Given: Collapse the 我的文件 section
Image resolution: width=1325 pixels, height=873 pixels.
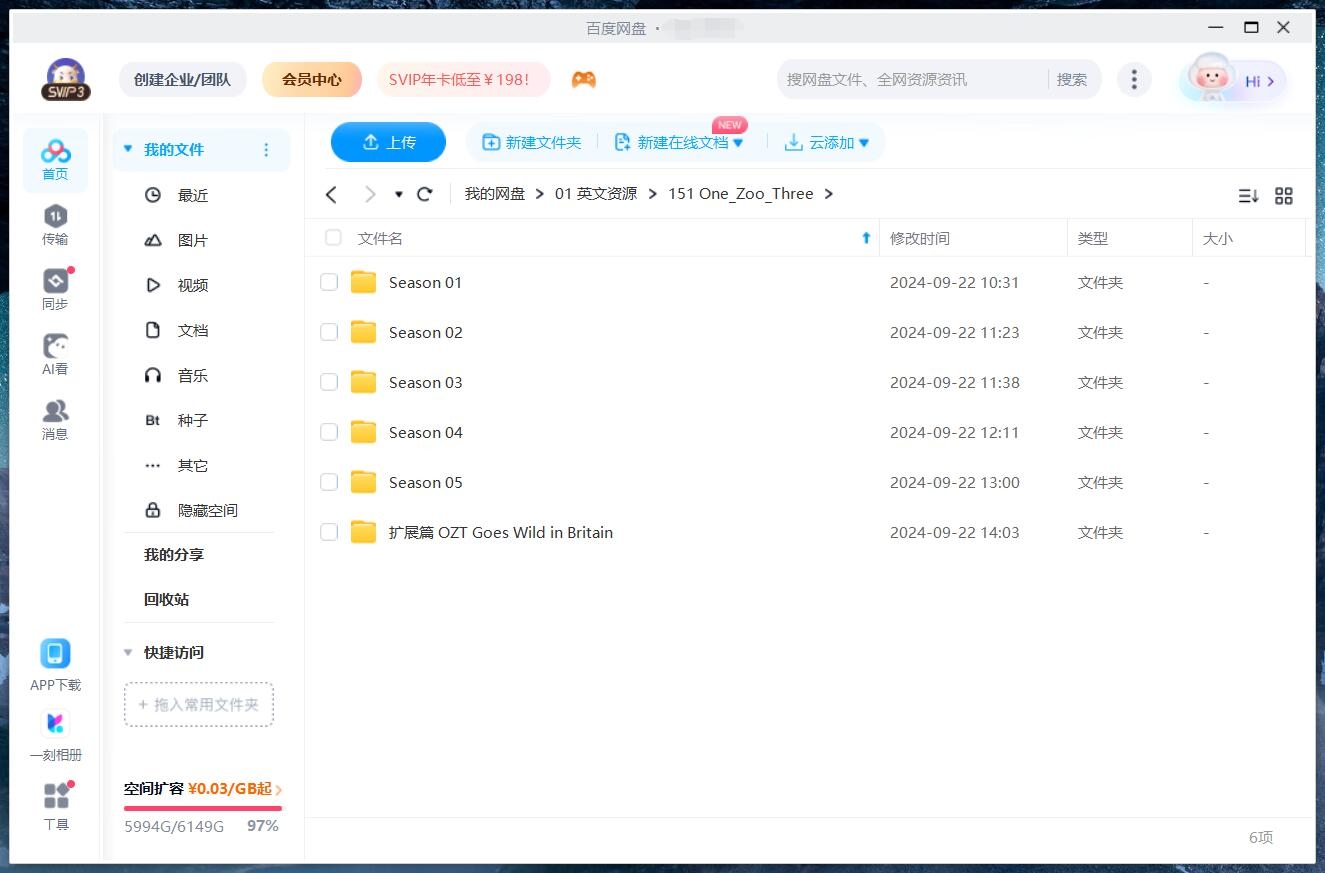Looking at the screenshot, I should [x=127, y=148].
